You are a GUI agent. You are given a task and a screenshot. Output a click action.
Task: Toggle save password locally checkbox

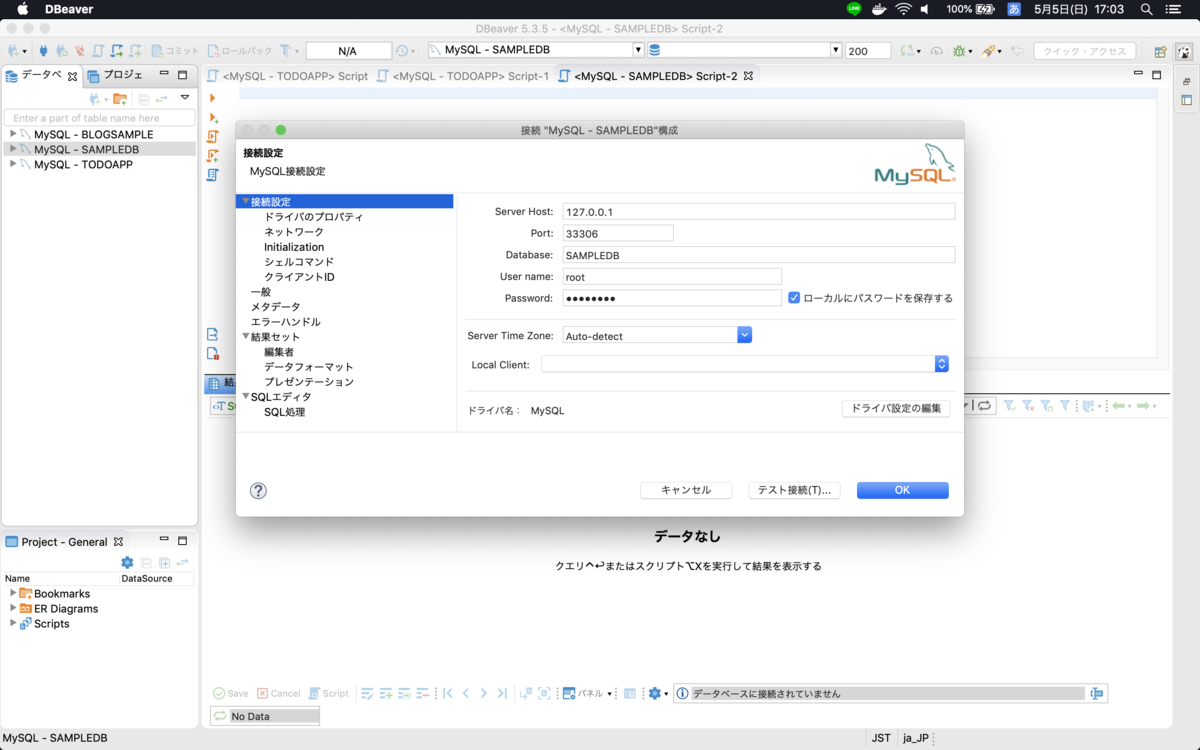(x=794, y=298)
